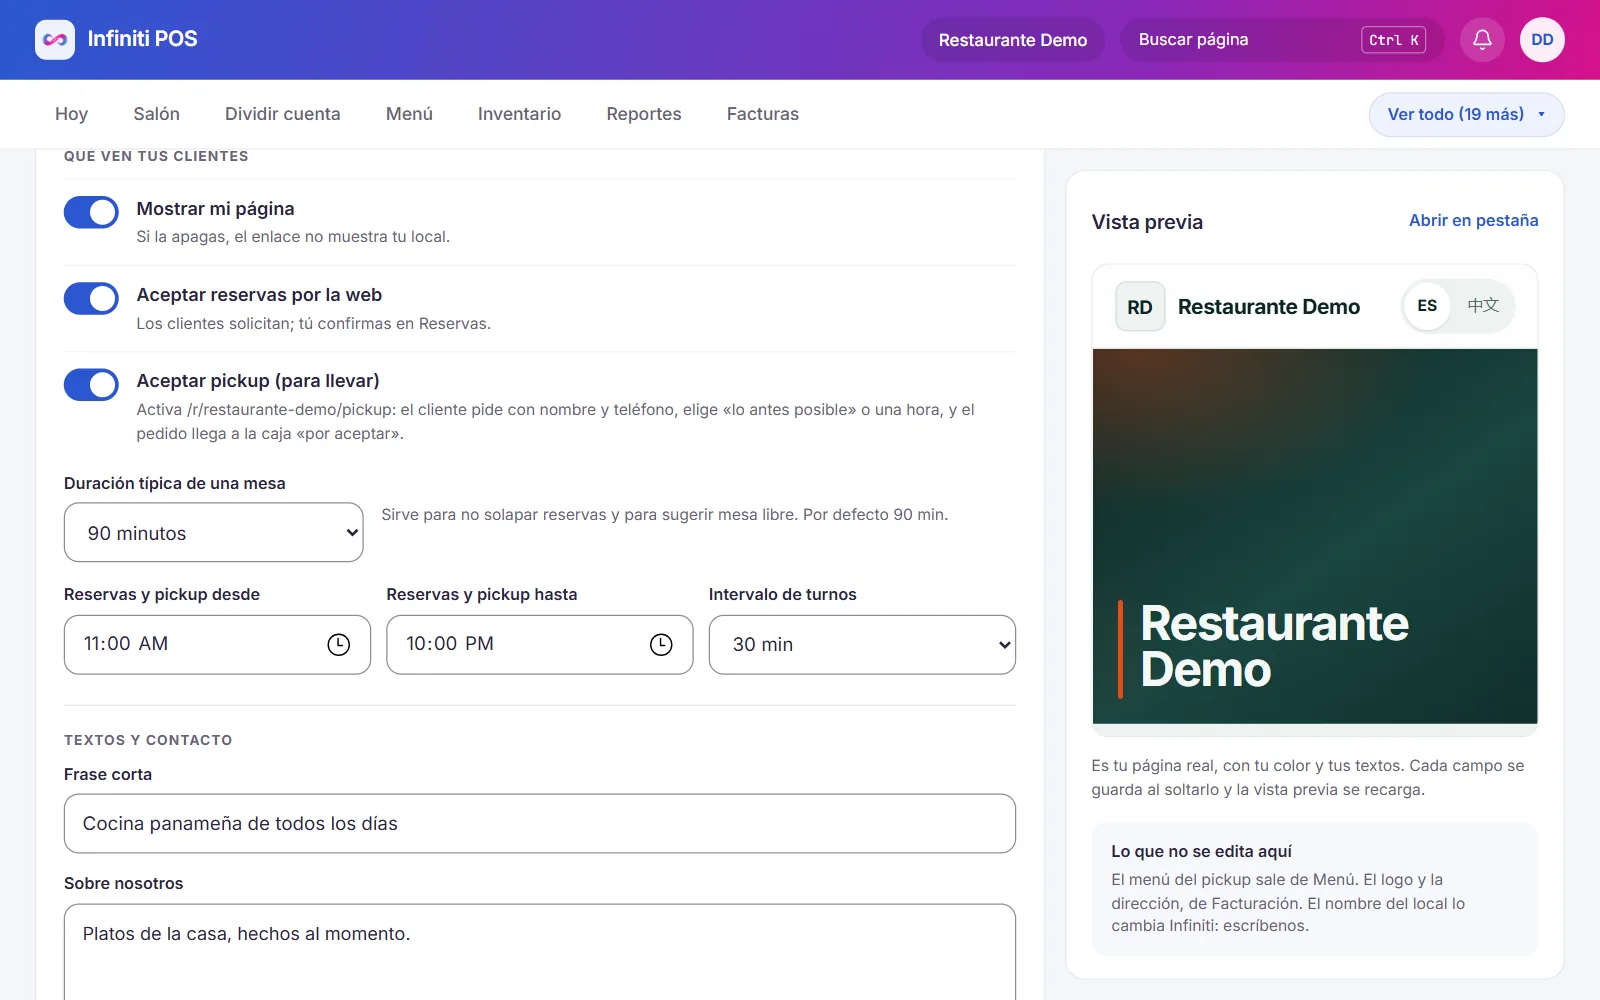Open clock picker for Reservas y pickup hasta

pyautogui.click(x=661, y=645)
